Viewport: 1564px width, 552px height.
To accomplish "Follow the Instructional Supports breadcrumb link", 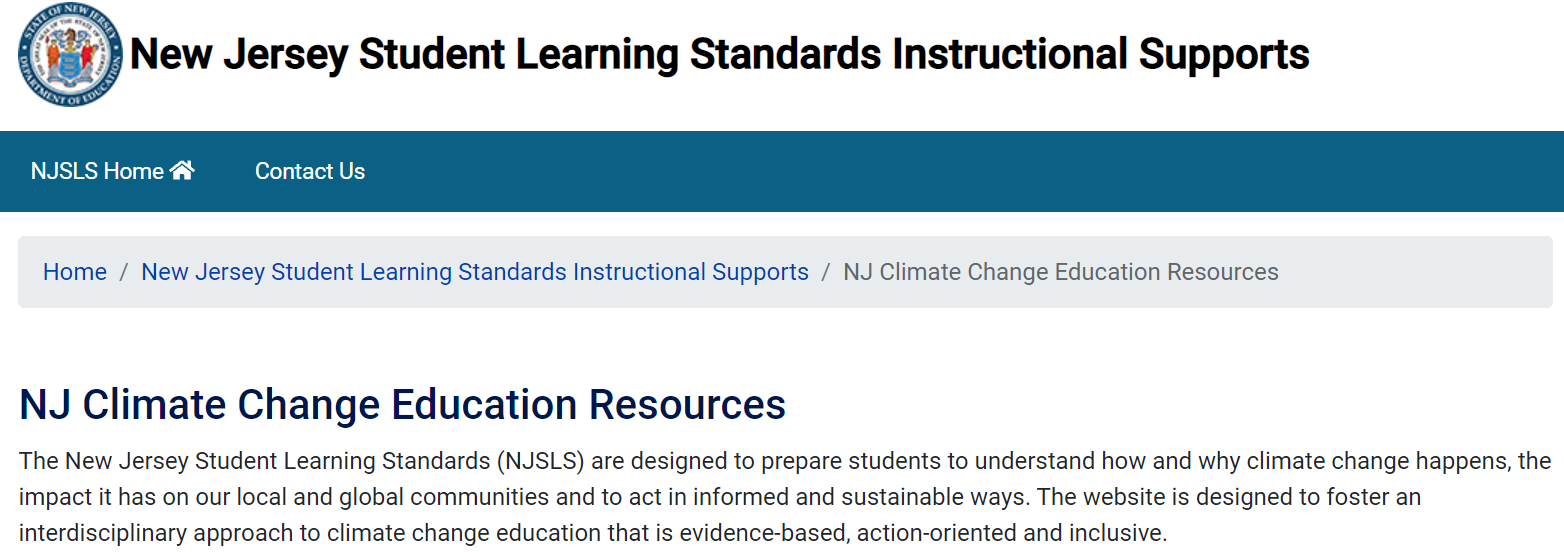I will pyautogui.click(x=475, y=272).
